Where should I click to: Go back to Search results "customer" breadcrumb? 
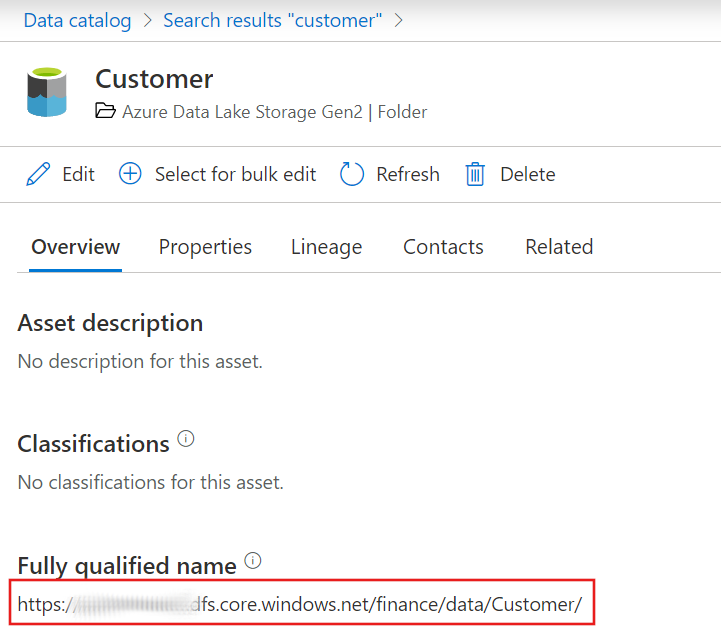[x=272, y=20]
